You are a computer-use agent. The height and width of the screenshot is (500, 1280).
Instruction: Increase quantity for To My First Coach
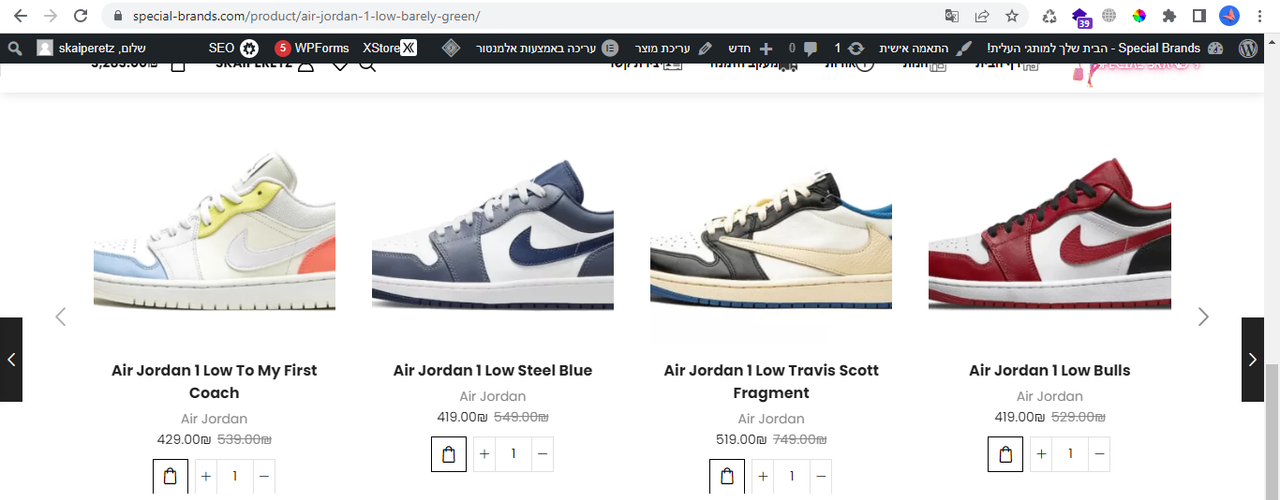pyautogui.click(x=206, y=476)
